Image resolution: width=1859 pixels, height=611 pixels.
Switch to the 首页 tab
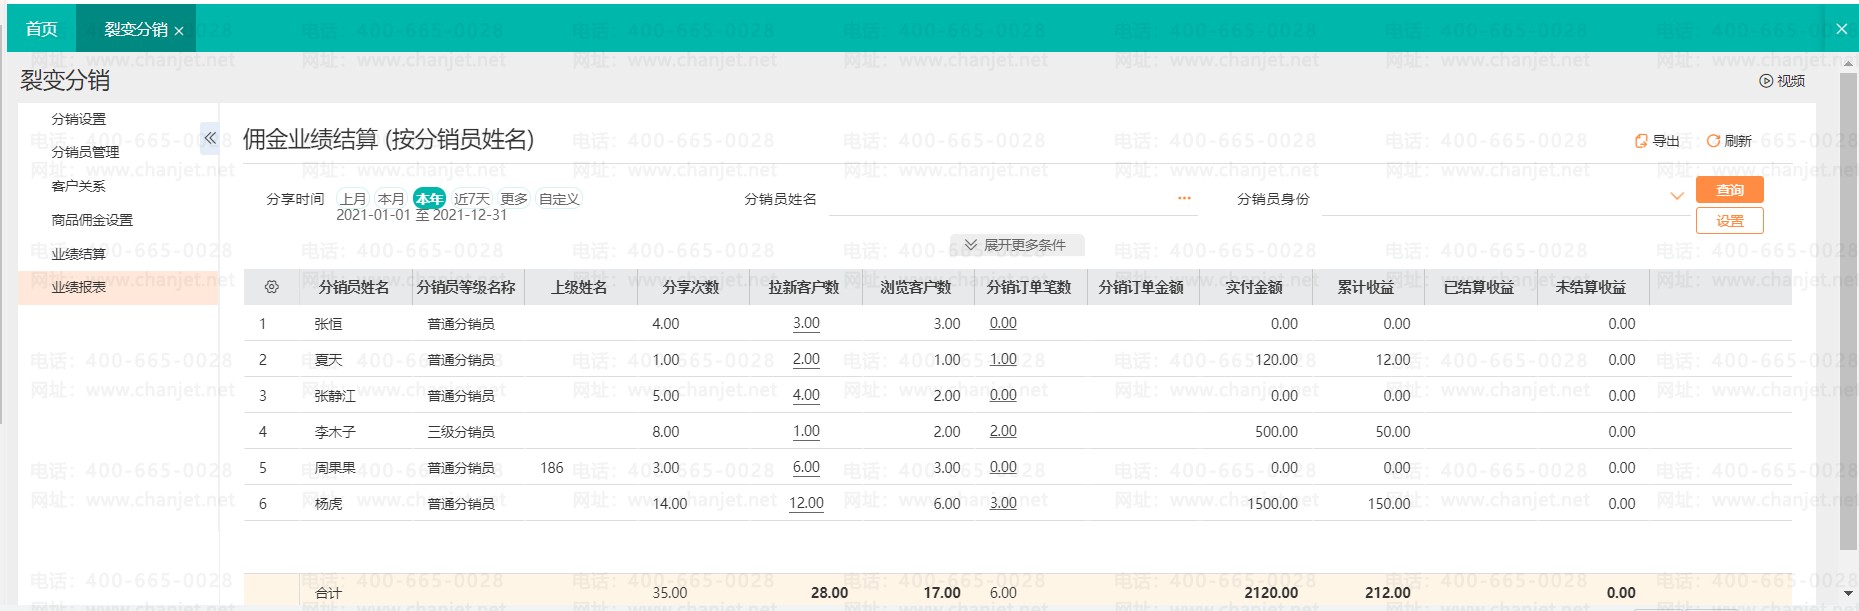click(x=41, y=29)
